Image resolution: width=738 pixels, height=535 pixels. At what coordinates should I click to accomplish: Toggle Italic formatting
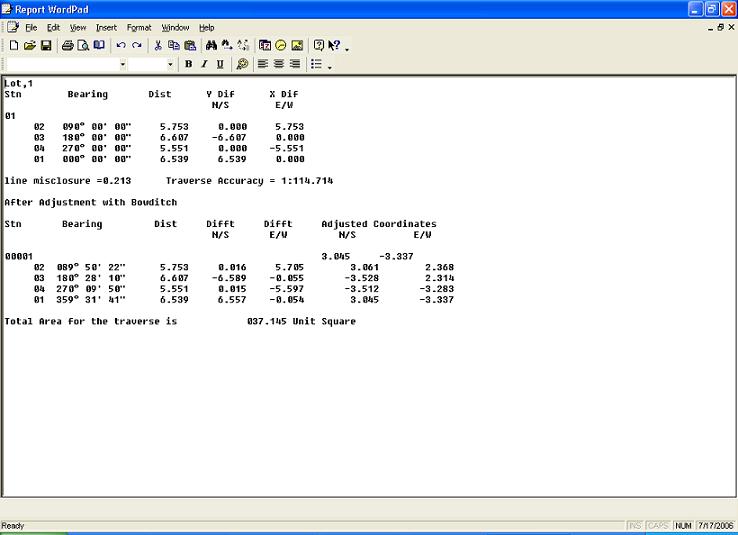204,64
